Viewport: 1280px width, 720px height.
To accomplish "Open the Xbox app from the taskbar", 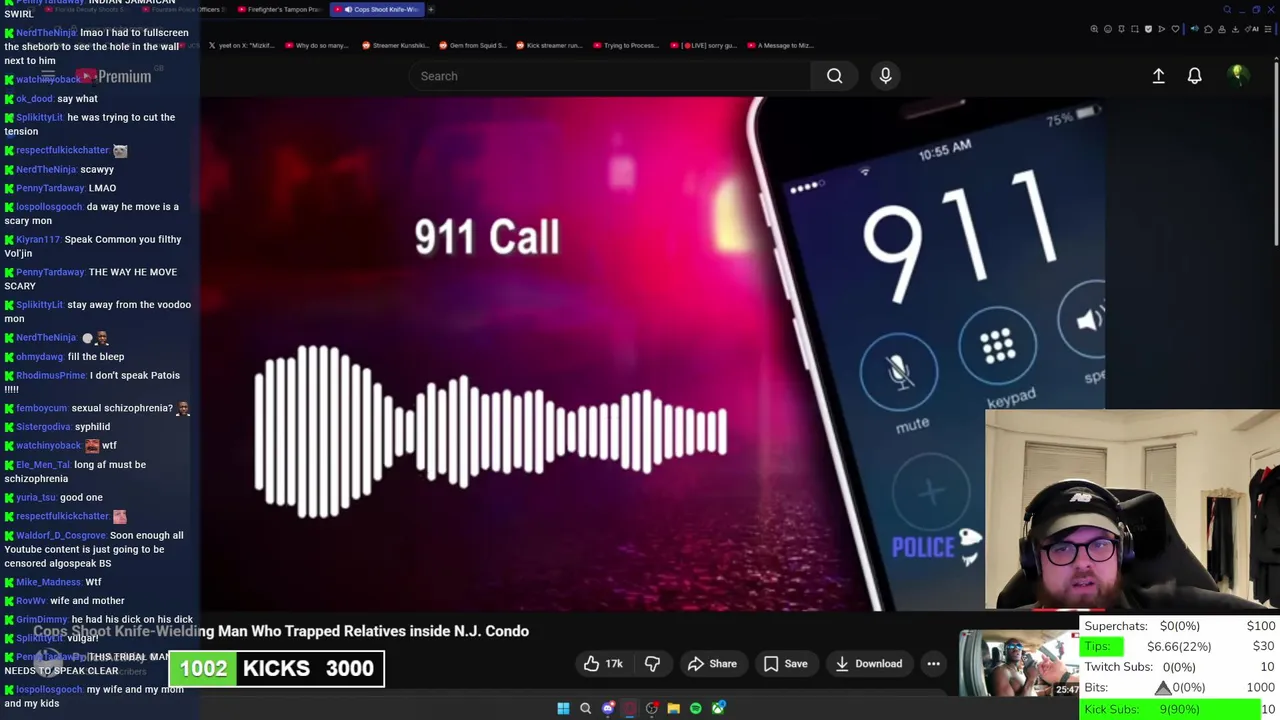I will 718,708.
